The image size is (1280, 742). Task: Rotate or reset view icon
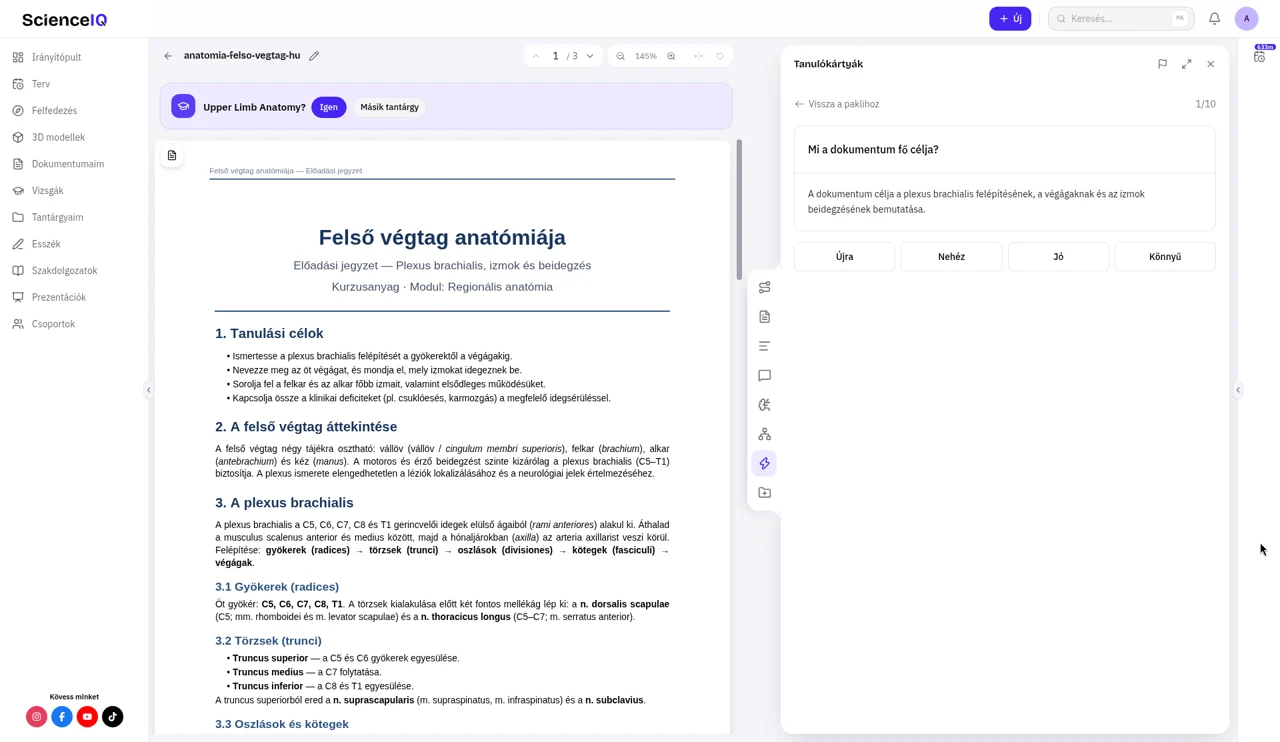tap(720, 56)
